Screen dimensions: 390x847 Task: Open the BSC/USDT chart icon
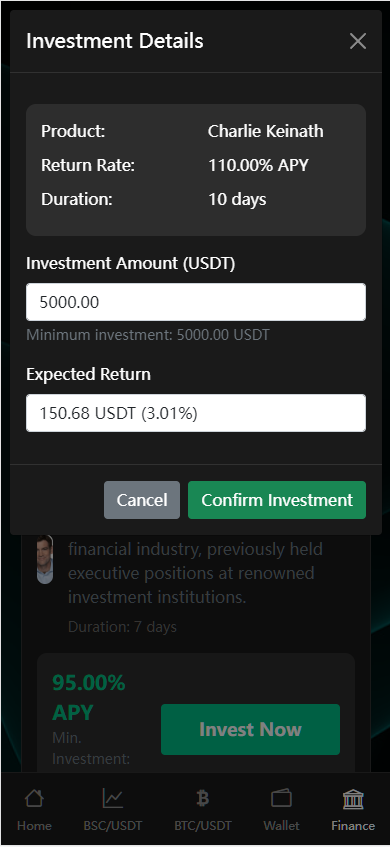[x=113, y=798]
